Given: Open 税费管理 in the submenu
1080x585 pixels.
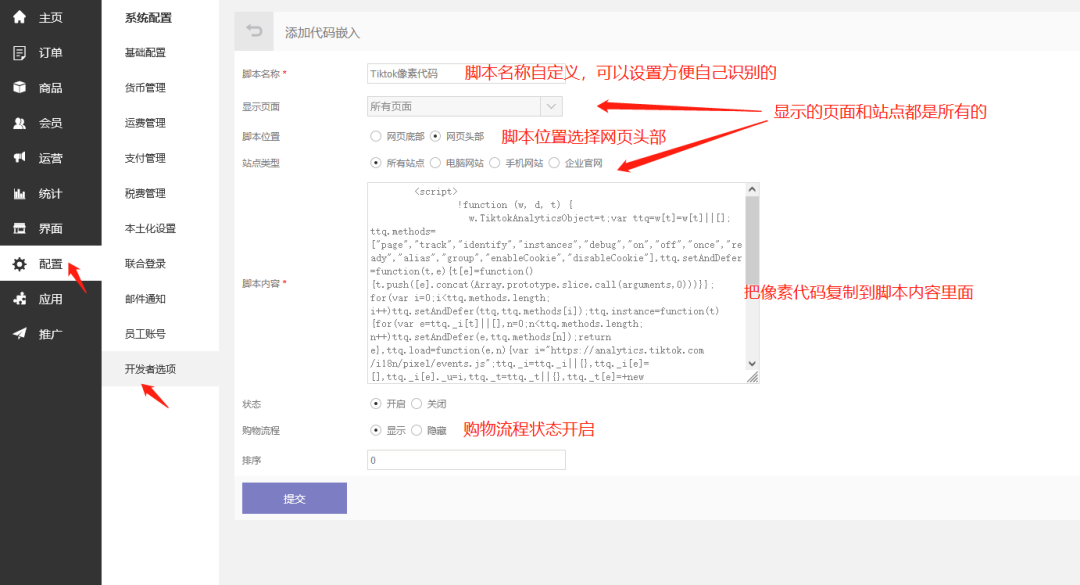Looking at the screenshot, I should click(x=145, y=193).
